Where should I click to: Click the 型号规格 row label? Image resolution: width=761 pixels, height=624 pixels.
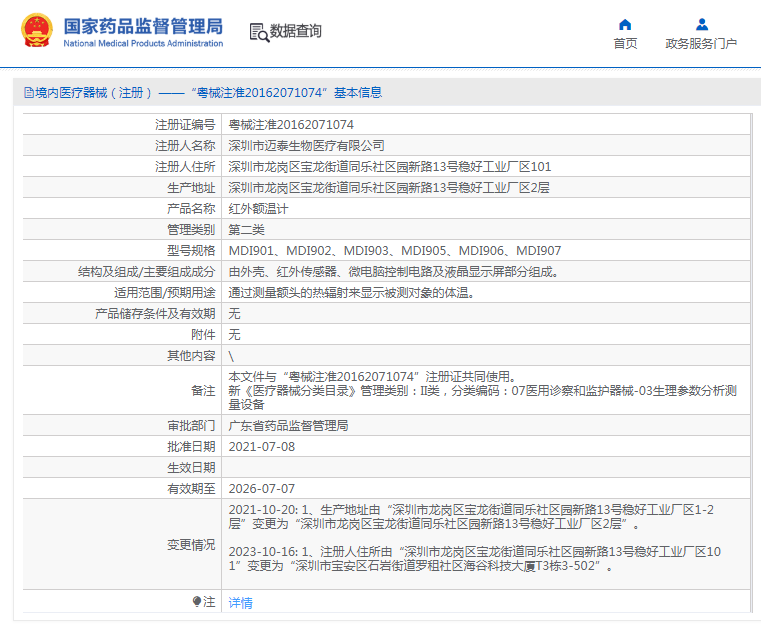coord(191,250)
